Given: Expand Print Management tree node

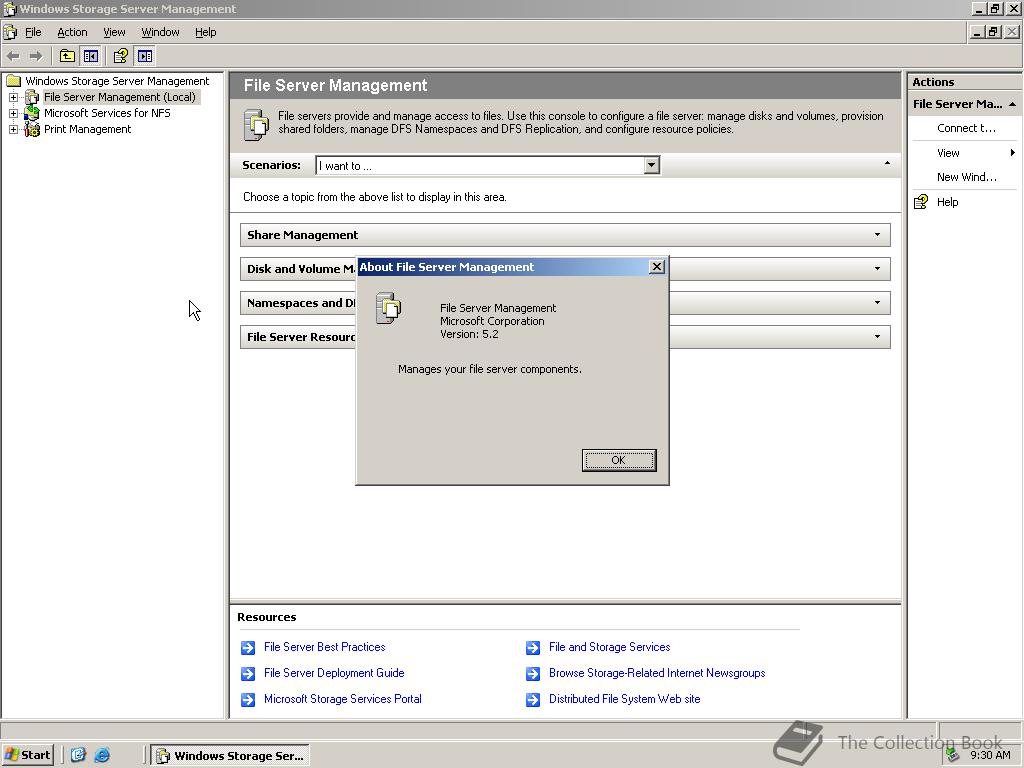Looking at the screenshot, I should (x=13, y=129).
